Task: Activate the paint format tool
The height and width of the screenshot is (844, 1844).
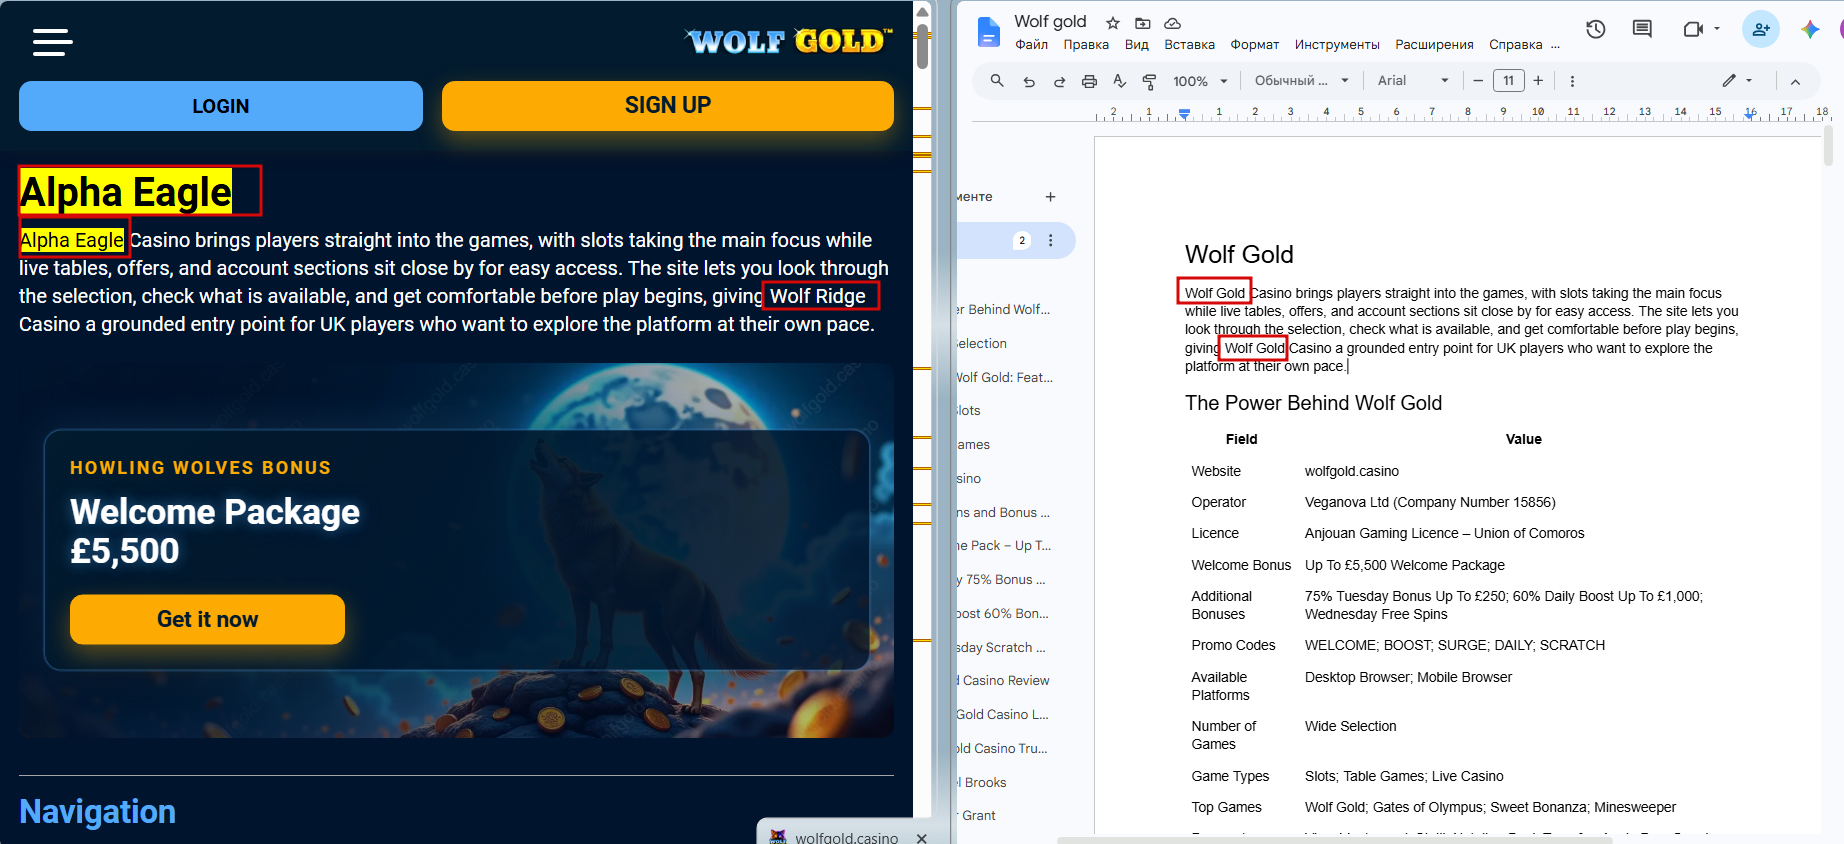Action: point(1149,81)
